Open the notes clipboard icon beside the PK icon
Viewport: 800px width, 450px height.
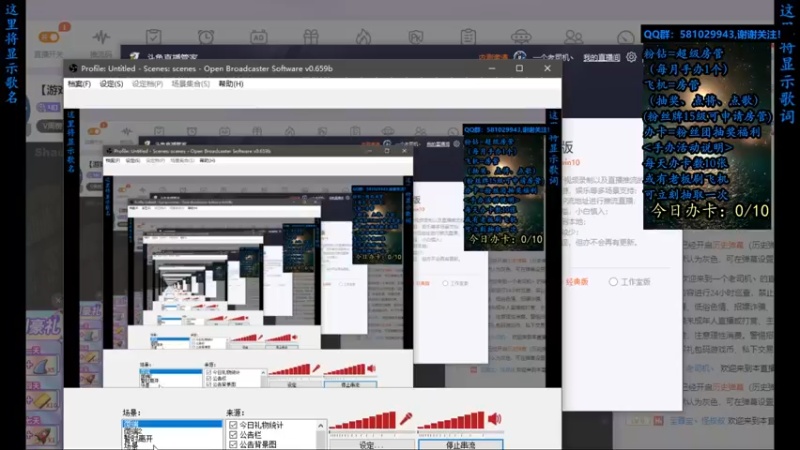tap(468, 37)
